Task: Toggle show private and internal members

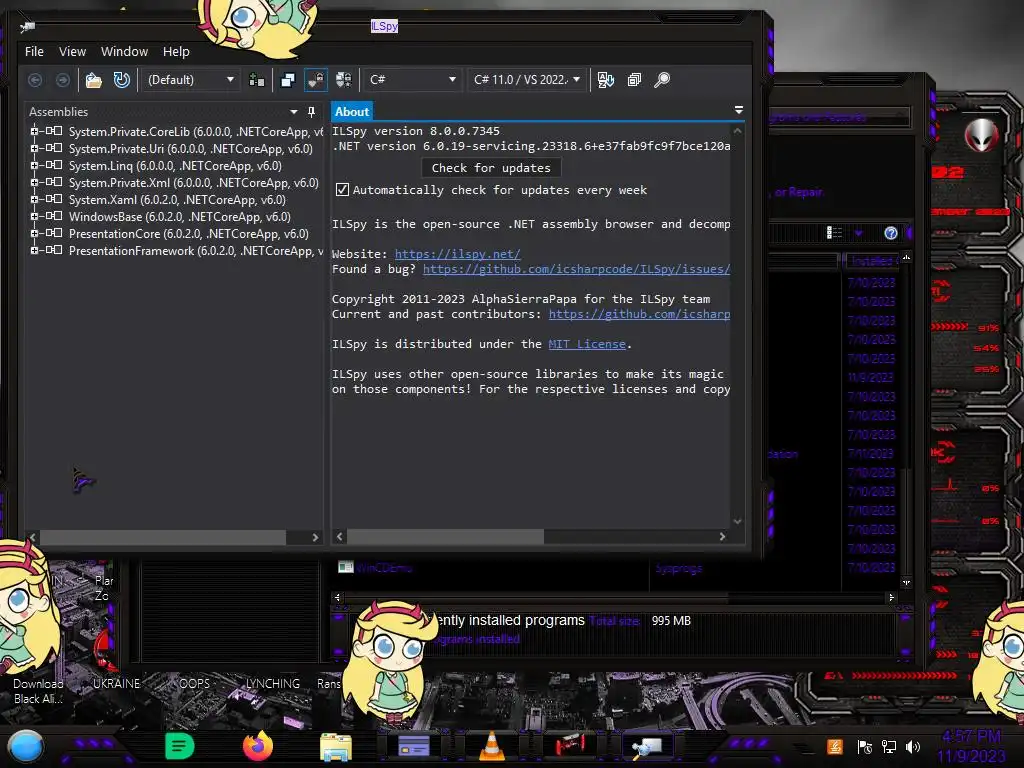Action: coord(315,80)
